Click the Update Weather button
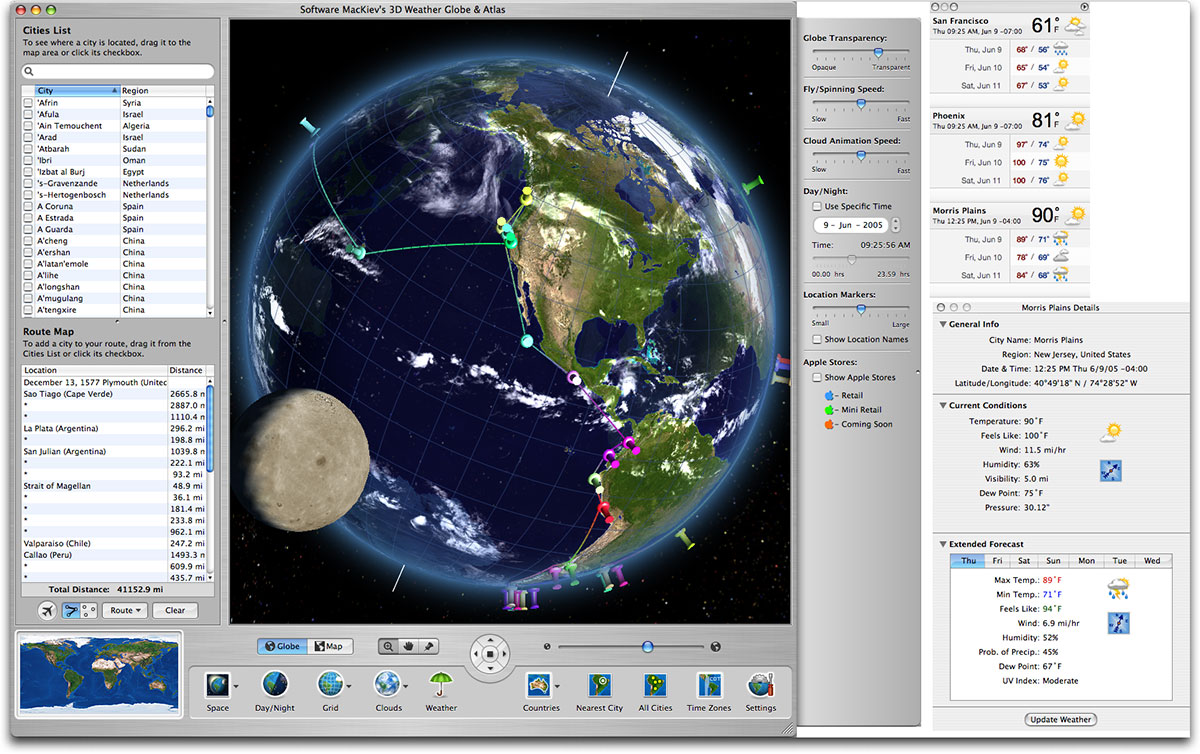Image resolution: width=1200 pixels, height=754 pixels. [1061, 719]
